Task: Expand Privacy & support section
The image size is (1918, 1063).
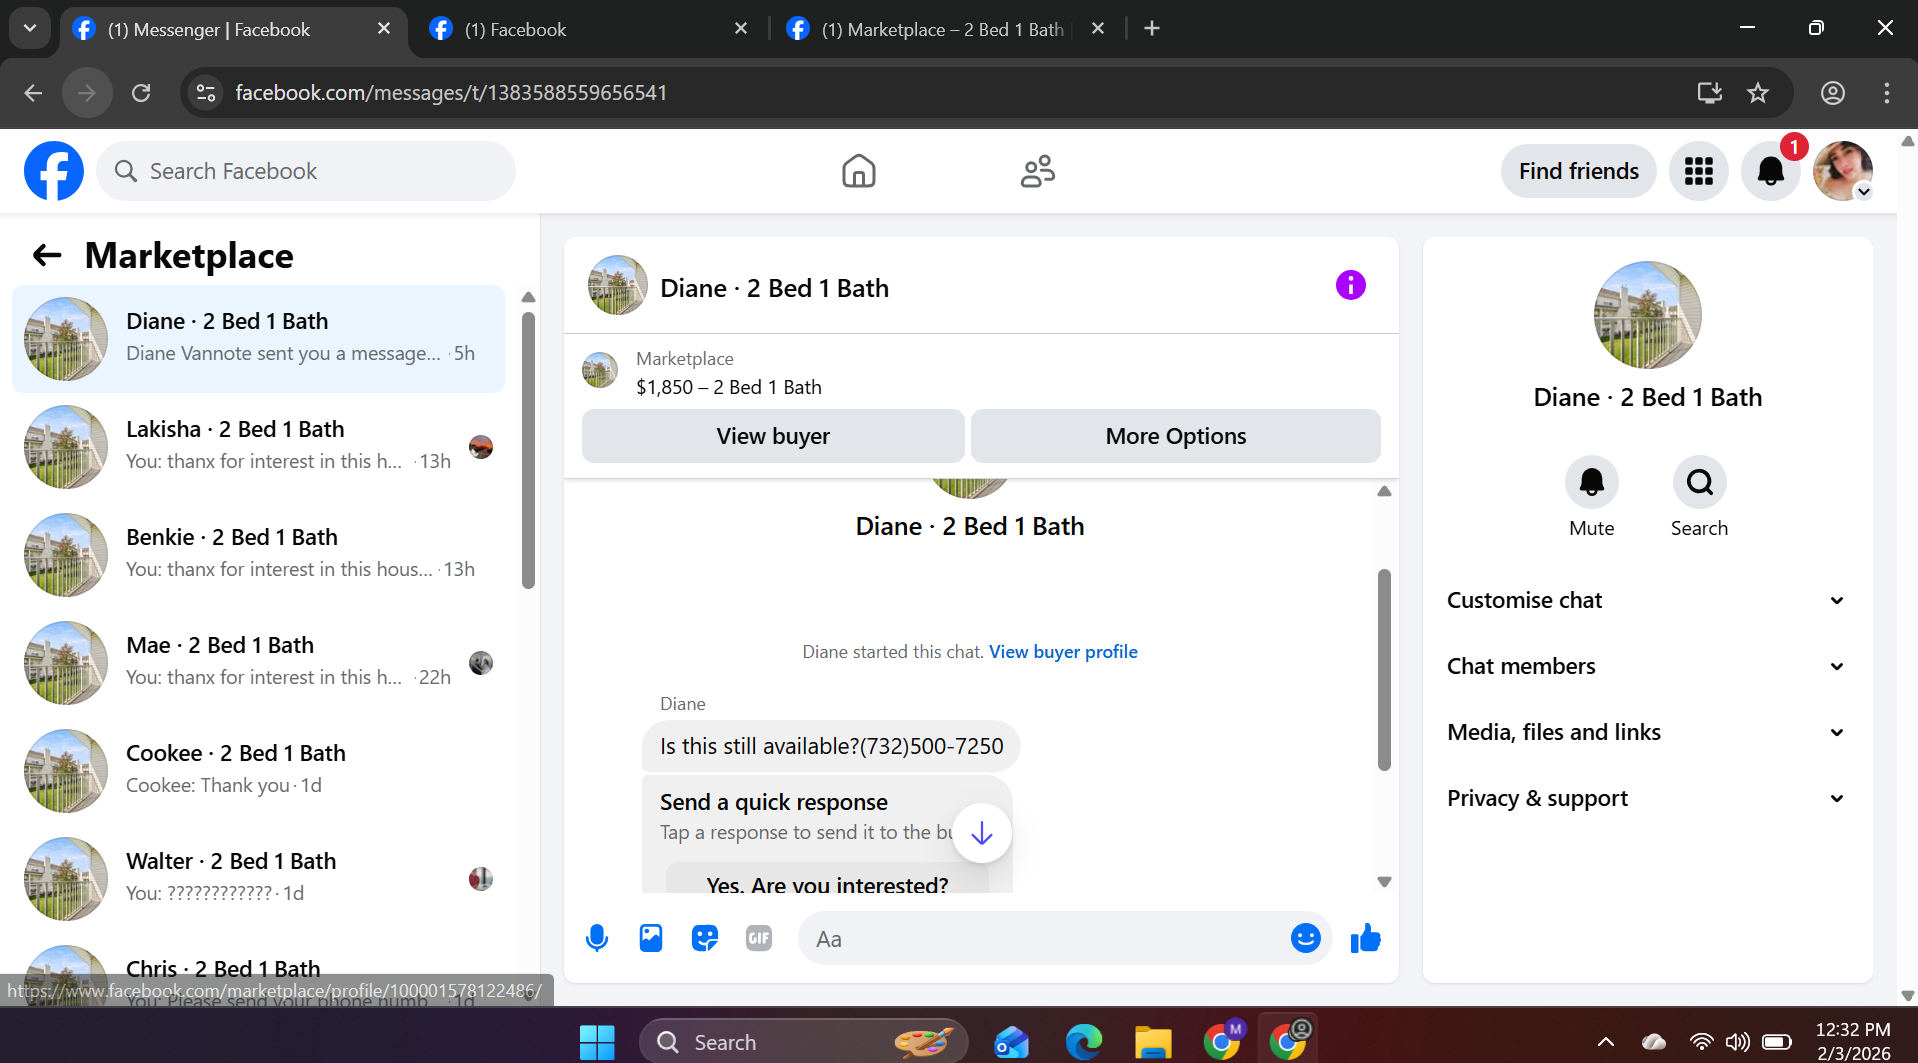Action: pyautogui.click(x=1646, y=798)
